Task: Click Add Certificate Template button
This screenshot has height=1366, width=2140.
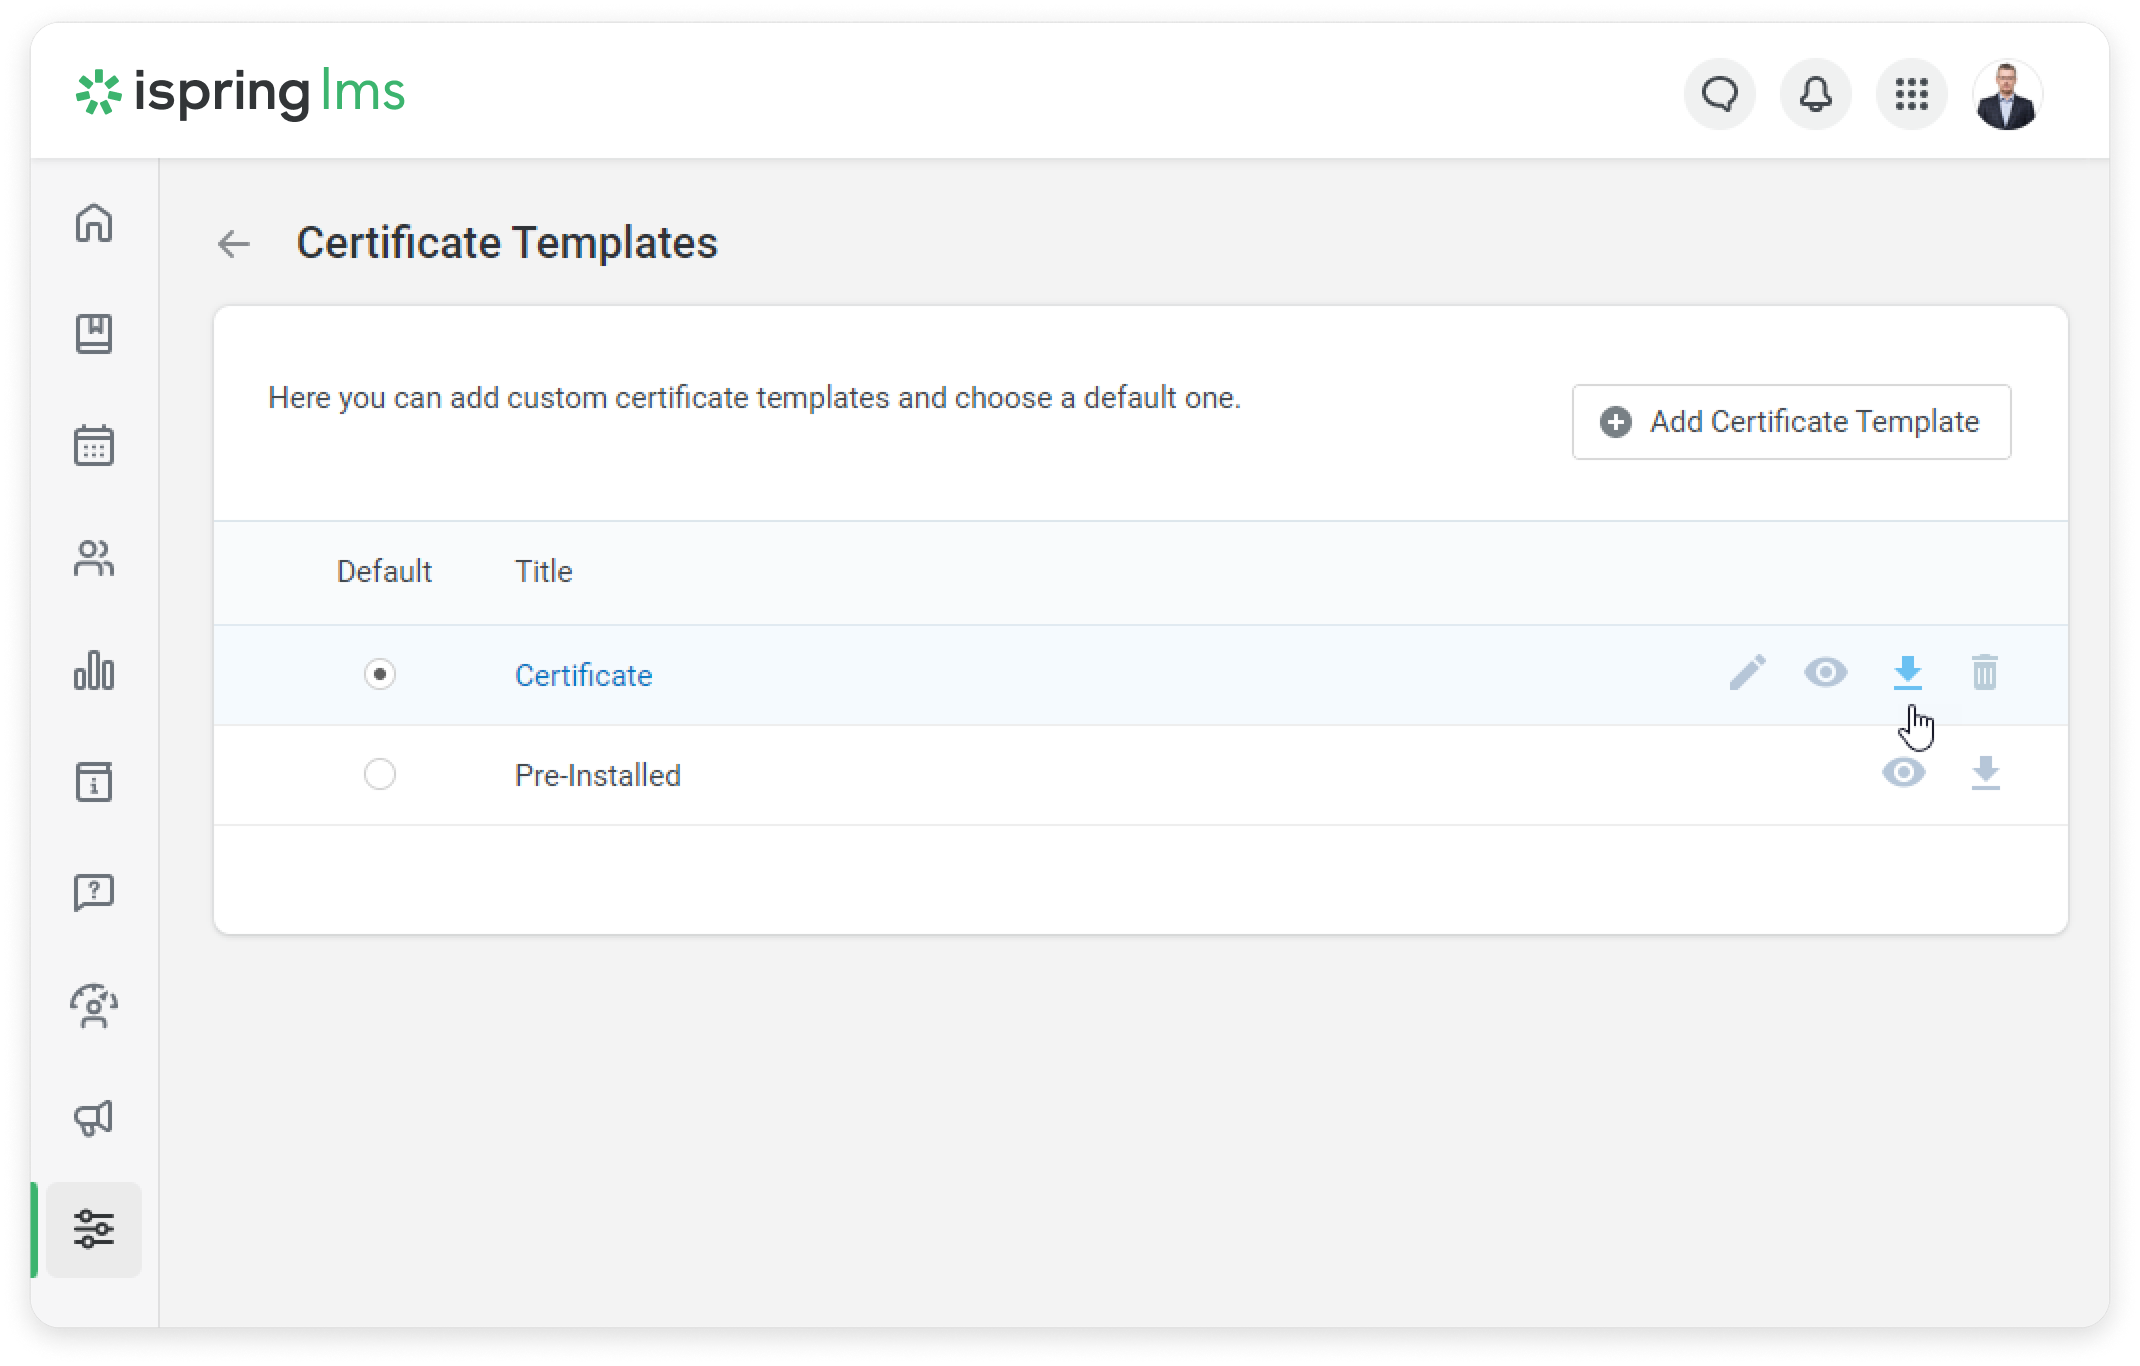Action: 1791,422
